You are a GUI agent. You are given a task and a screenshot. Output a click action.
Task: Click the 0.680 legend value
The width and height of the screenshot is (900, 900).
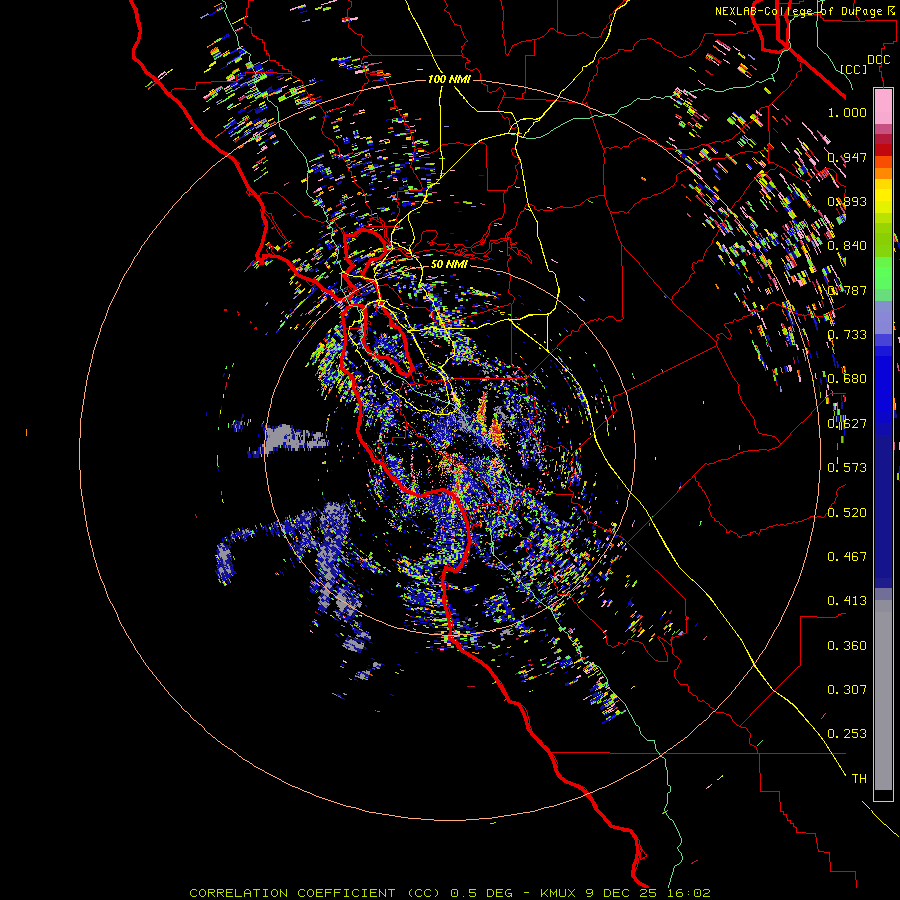(847, 379)
